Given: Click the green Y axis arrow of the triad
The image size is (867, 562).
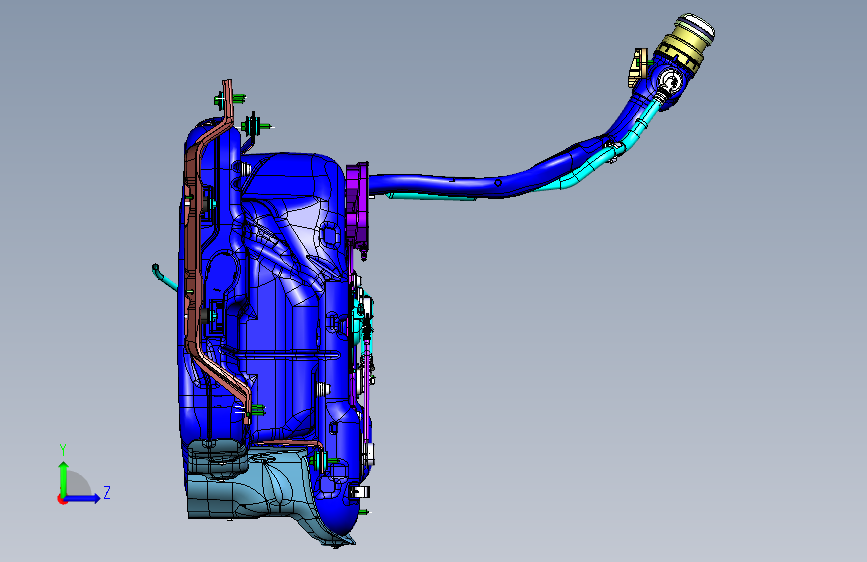Looking at the screenshot, I should tap(64, 477).
